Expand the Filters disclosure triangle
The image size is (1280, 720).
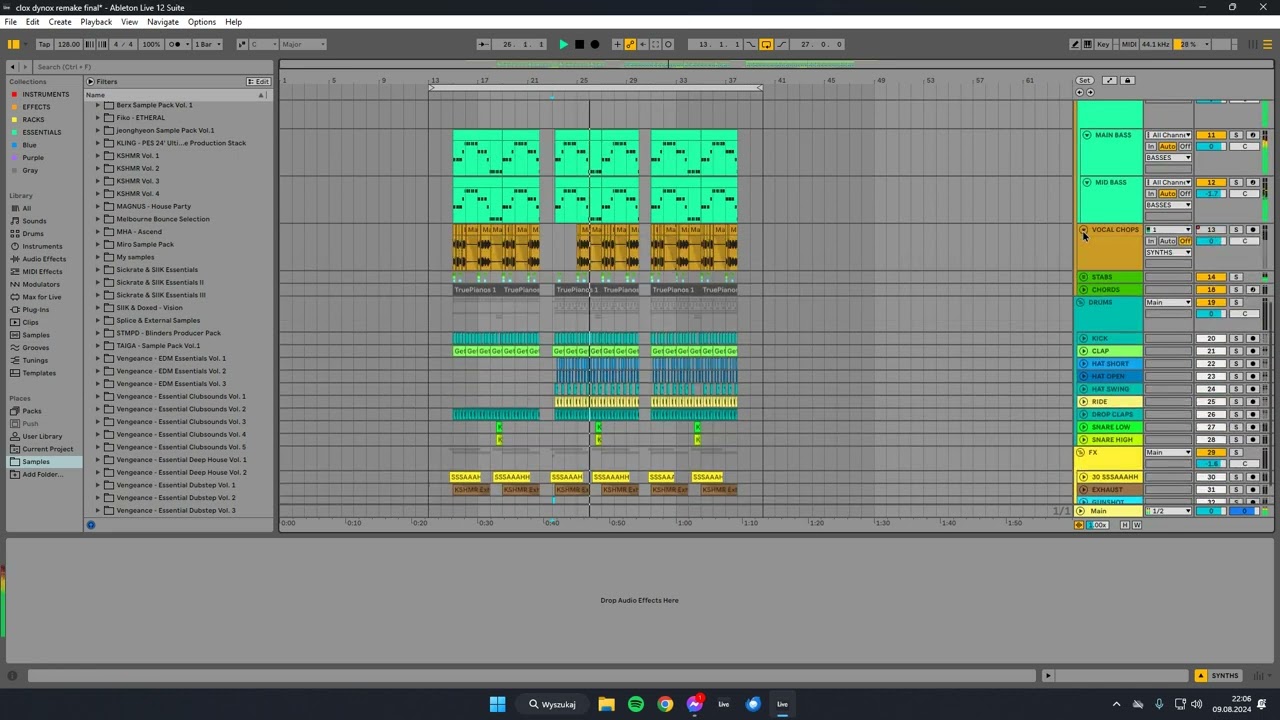click(x=90, y=82)
